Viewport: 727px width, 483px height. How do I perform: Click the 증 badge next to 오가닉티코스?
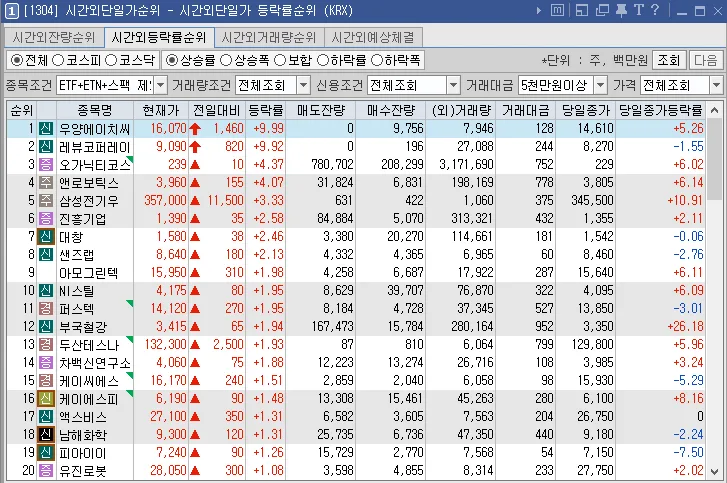45,165
